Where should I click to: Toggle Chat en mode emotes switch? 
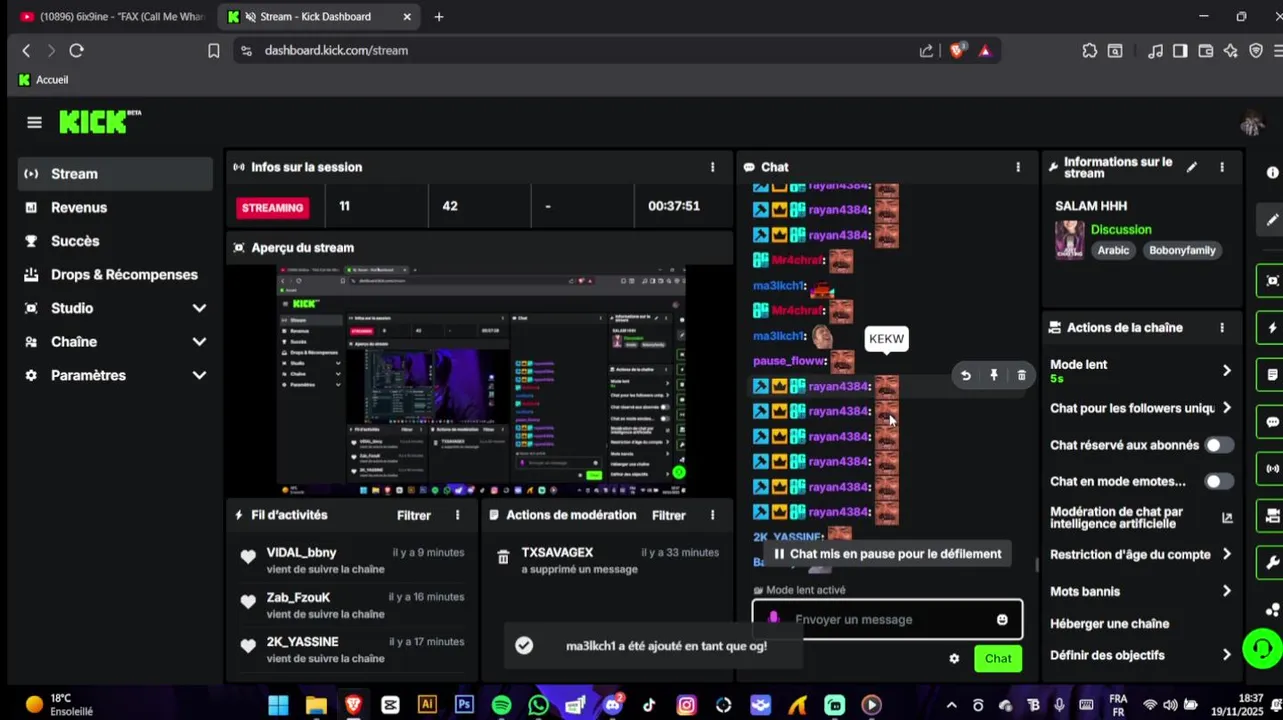tap(1218, 481)
